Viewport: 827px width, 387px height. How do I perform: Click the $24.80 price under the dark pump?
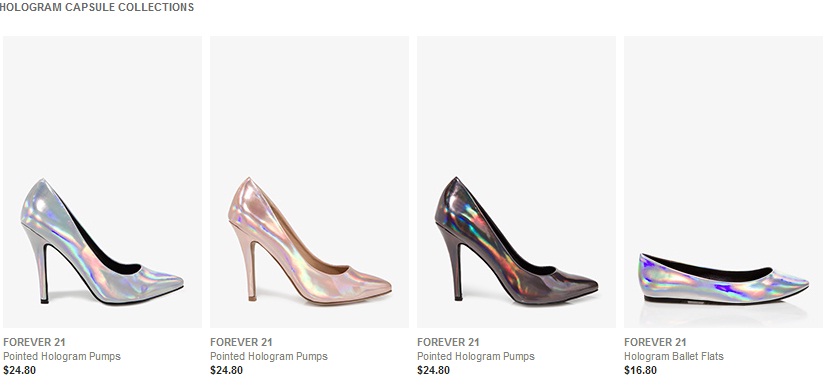coord(434,370)
